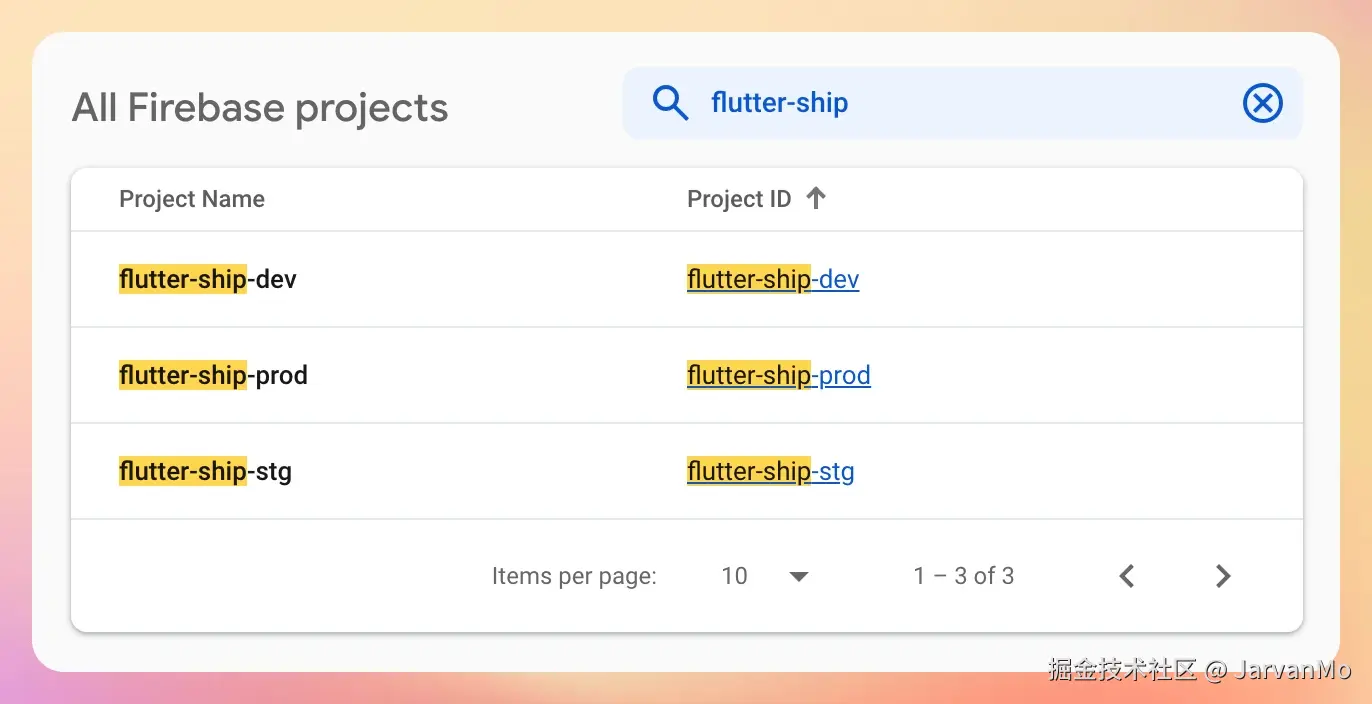The image size is (1372, 704).
Task: Clear the search with the X icon
Action: (1262, 102)
